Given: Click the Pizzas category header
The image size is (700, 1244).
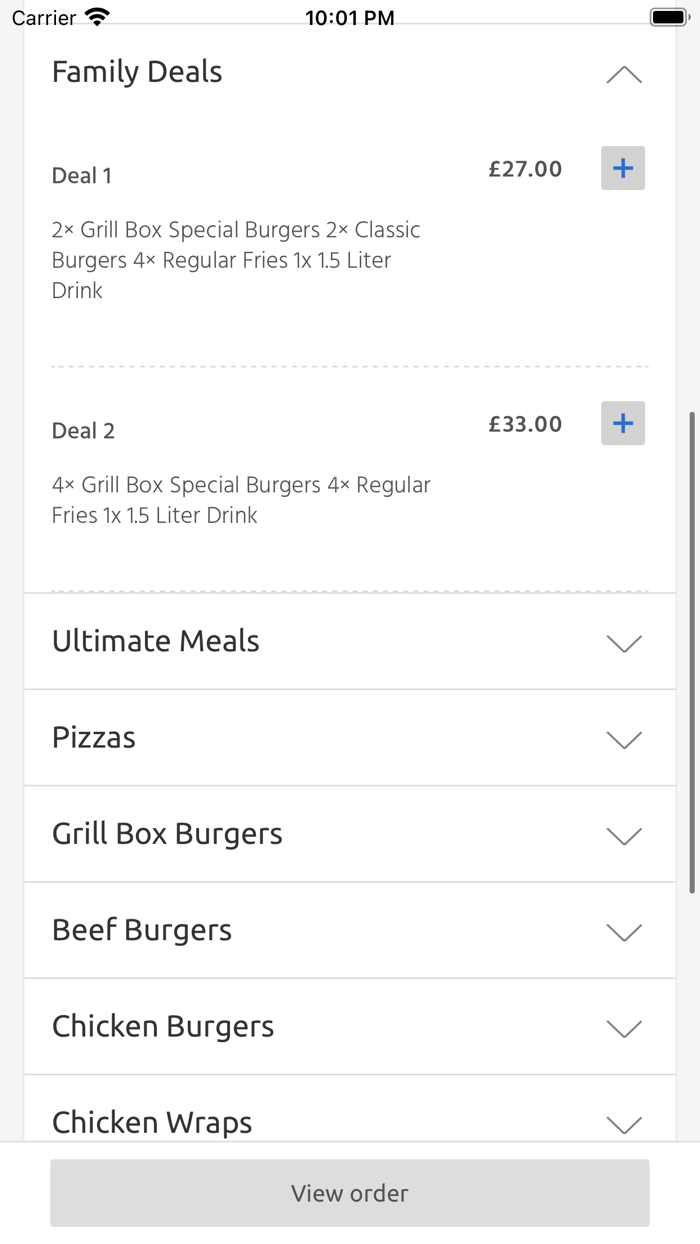Looking at the screenshot, I should 93,737.
